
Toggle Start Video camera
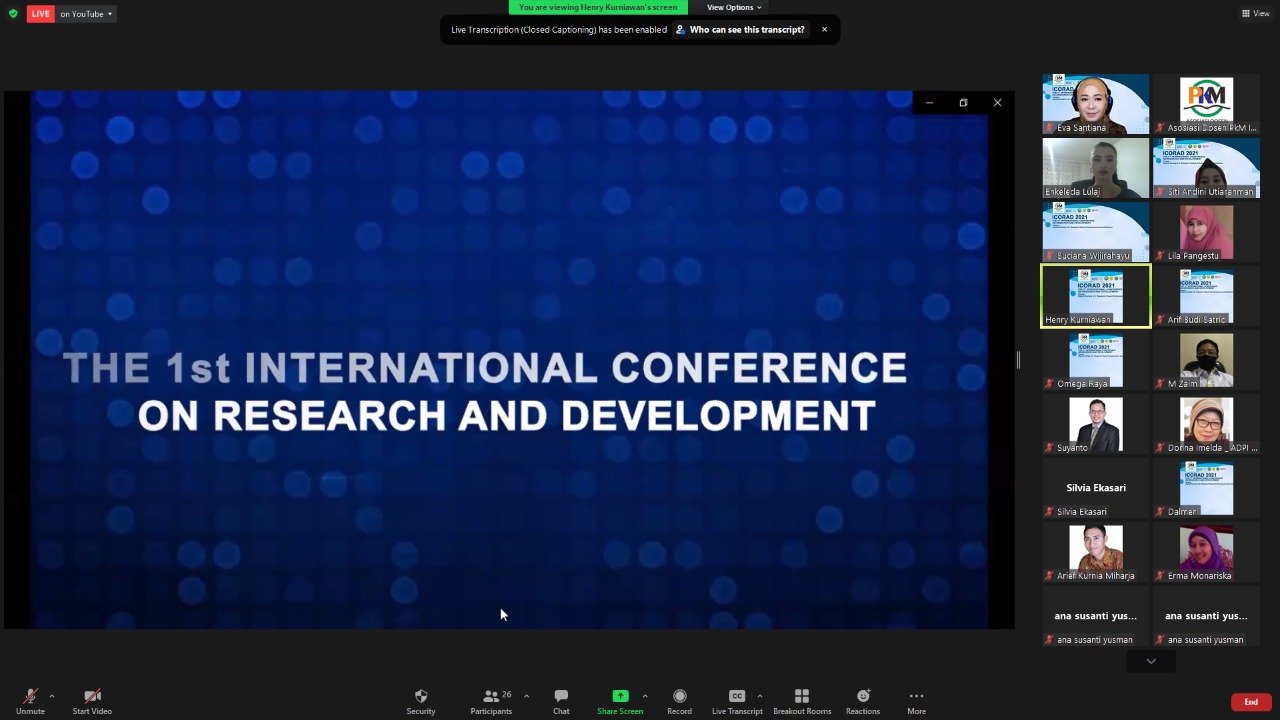(x=92, y=696)
